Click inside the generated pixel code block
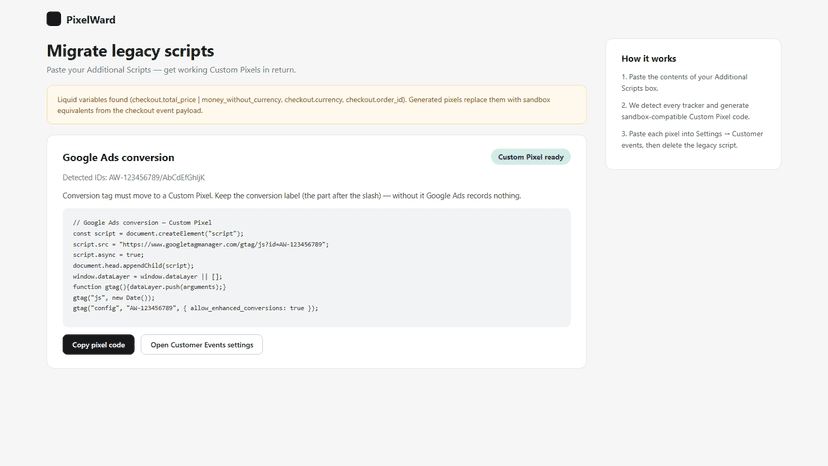Viewport: 828px width, 466px height. [x=316, y=267]
